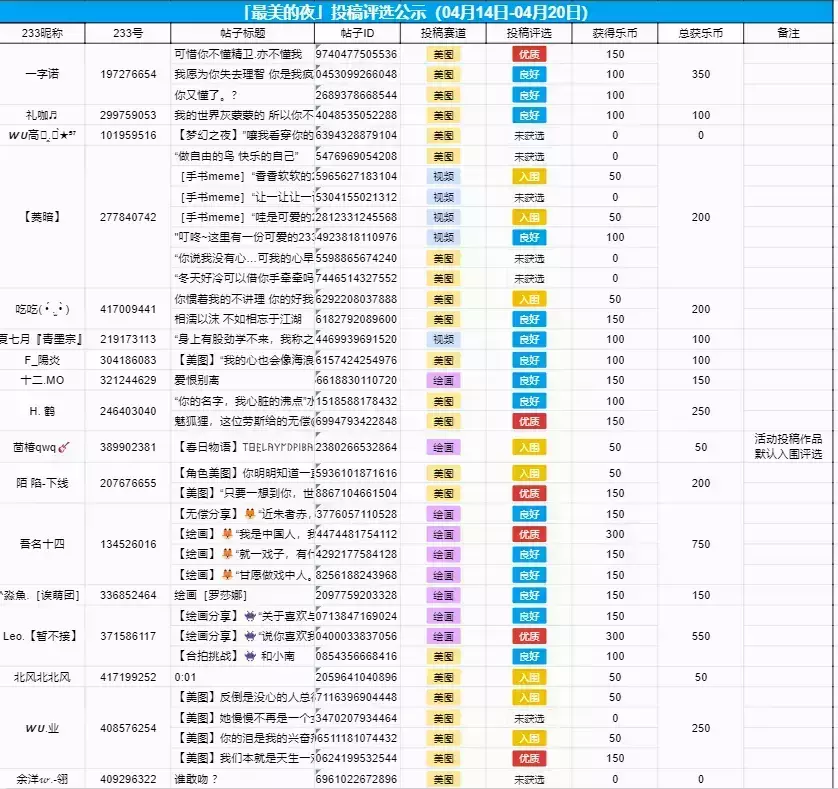Click the 总获乐币 column header
Image resolution: width=838 pixels, height=789 pixels.
pyautogui.click(x=700, y=33)
